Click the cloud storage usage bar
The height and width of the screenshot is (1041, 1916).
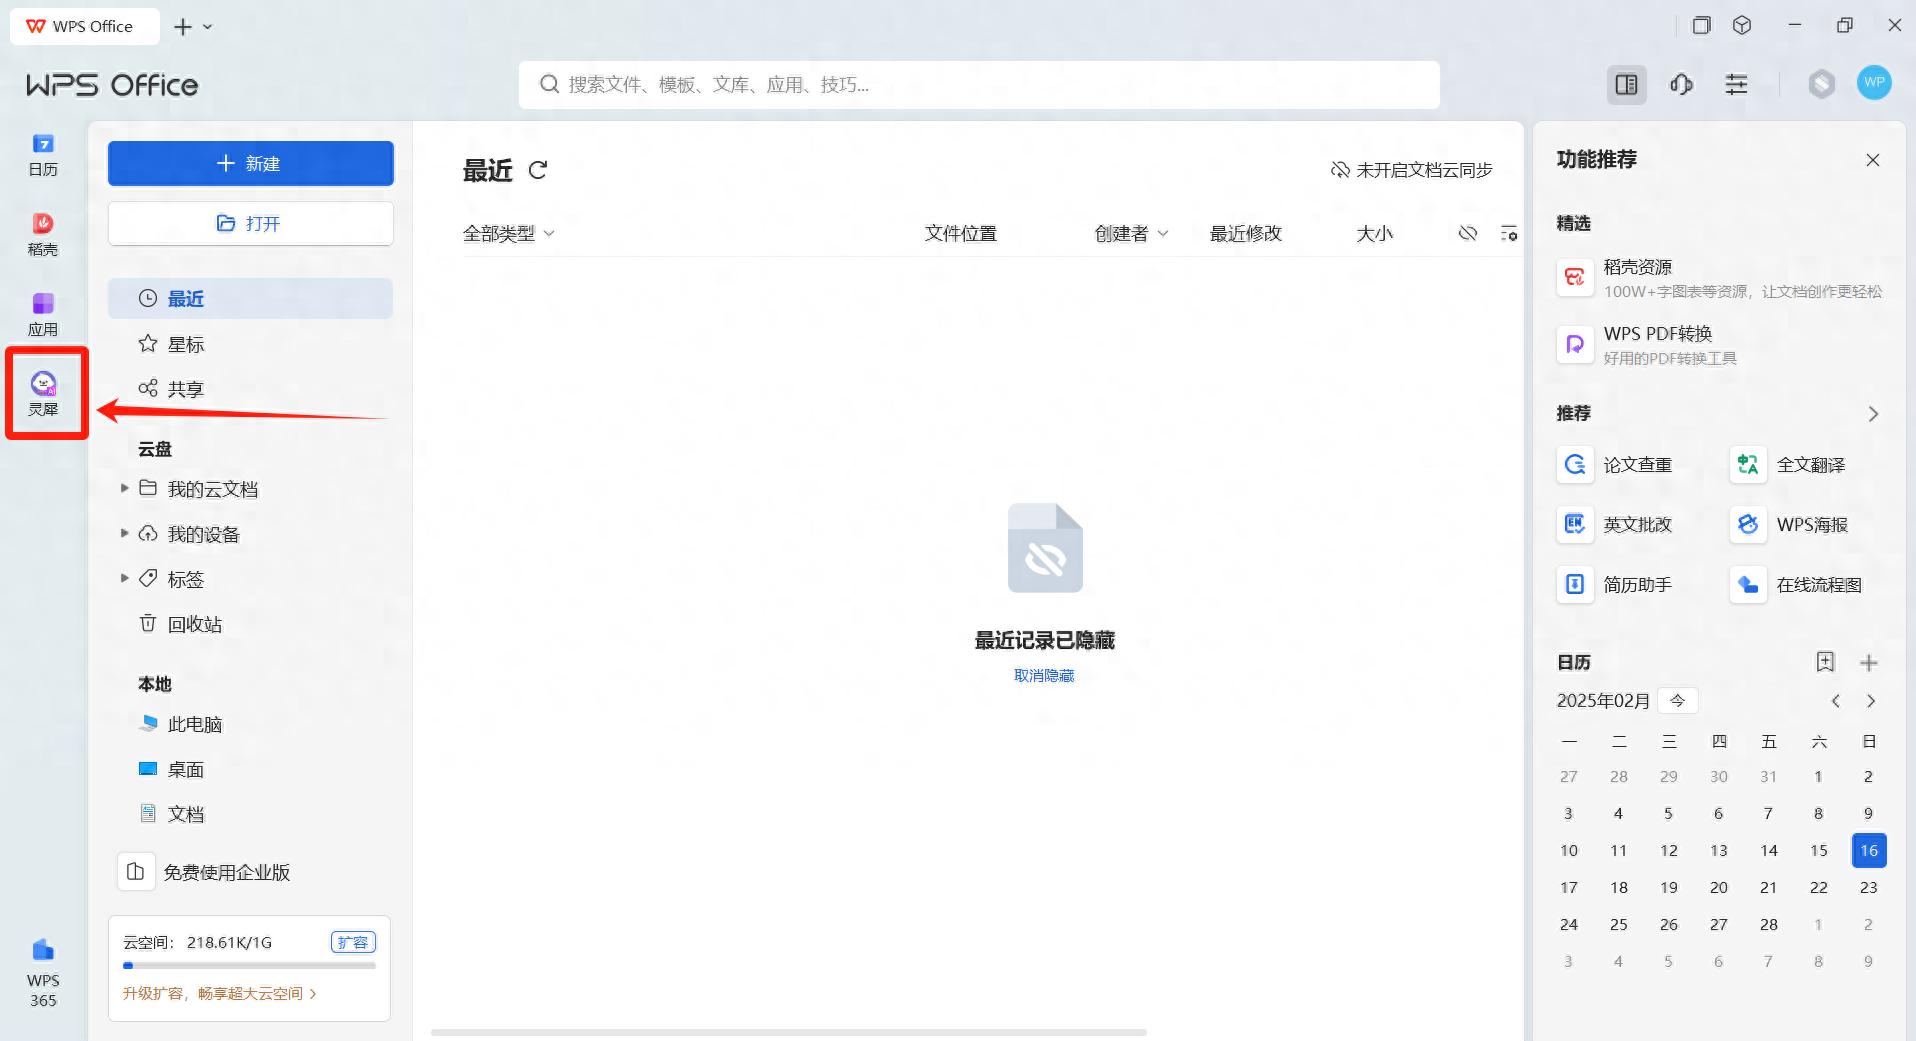click(x=249, y=966)
